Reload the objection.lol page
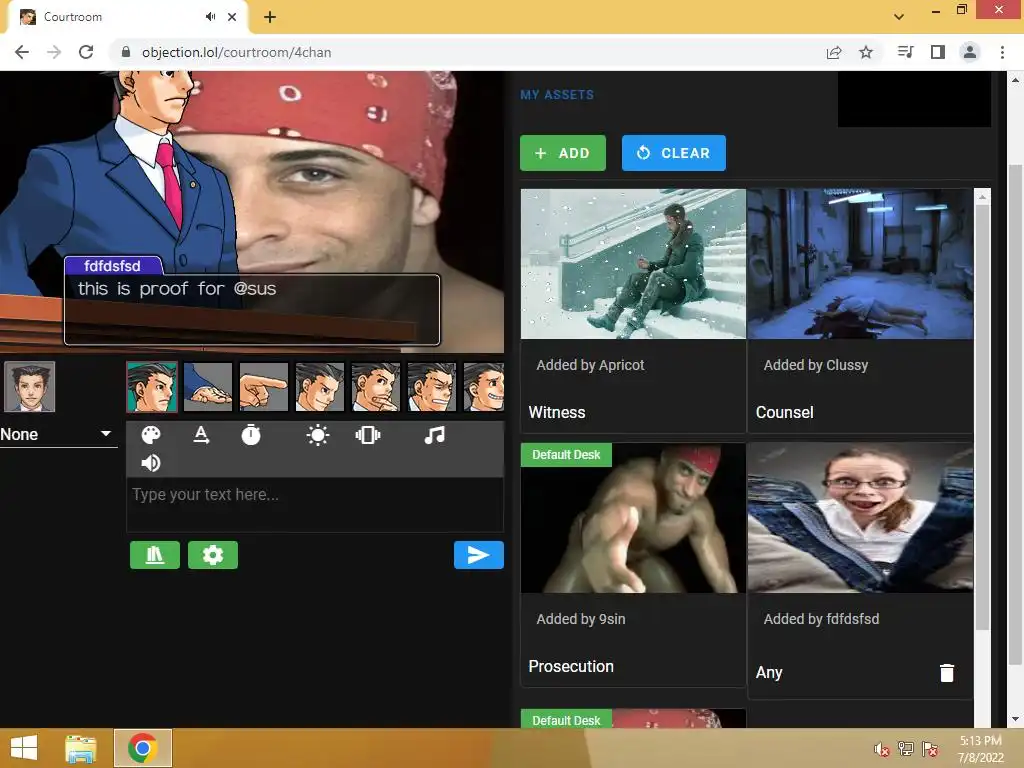This screenshot has width=1024, height=768. pos(86,52)
